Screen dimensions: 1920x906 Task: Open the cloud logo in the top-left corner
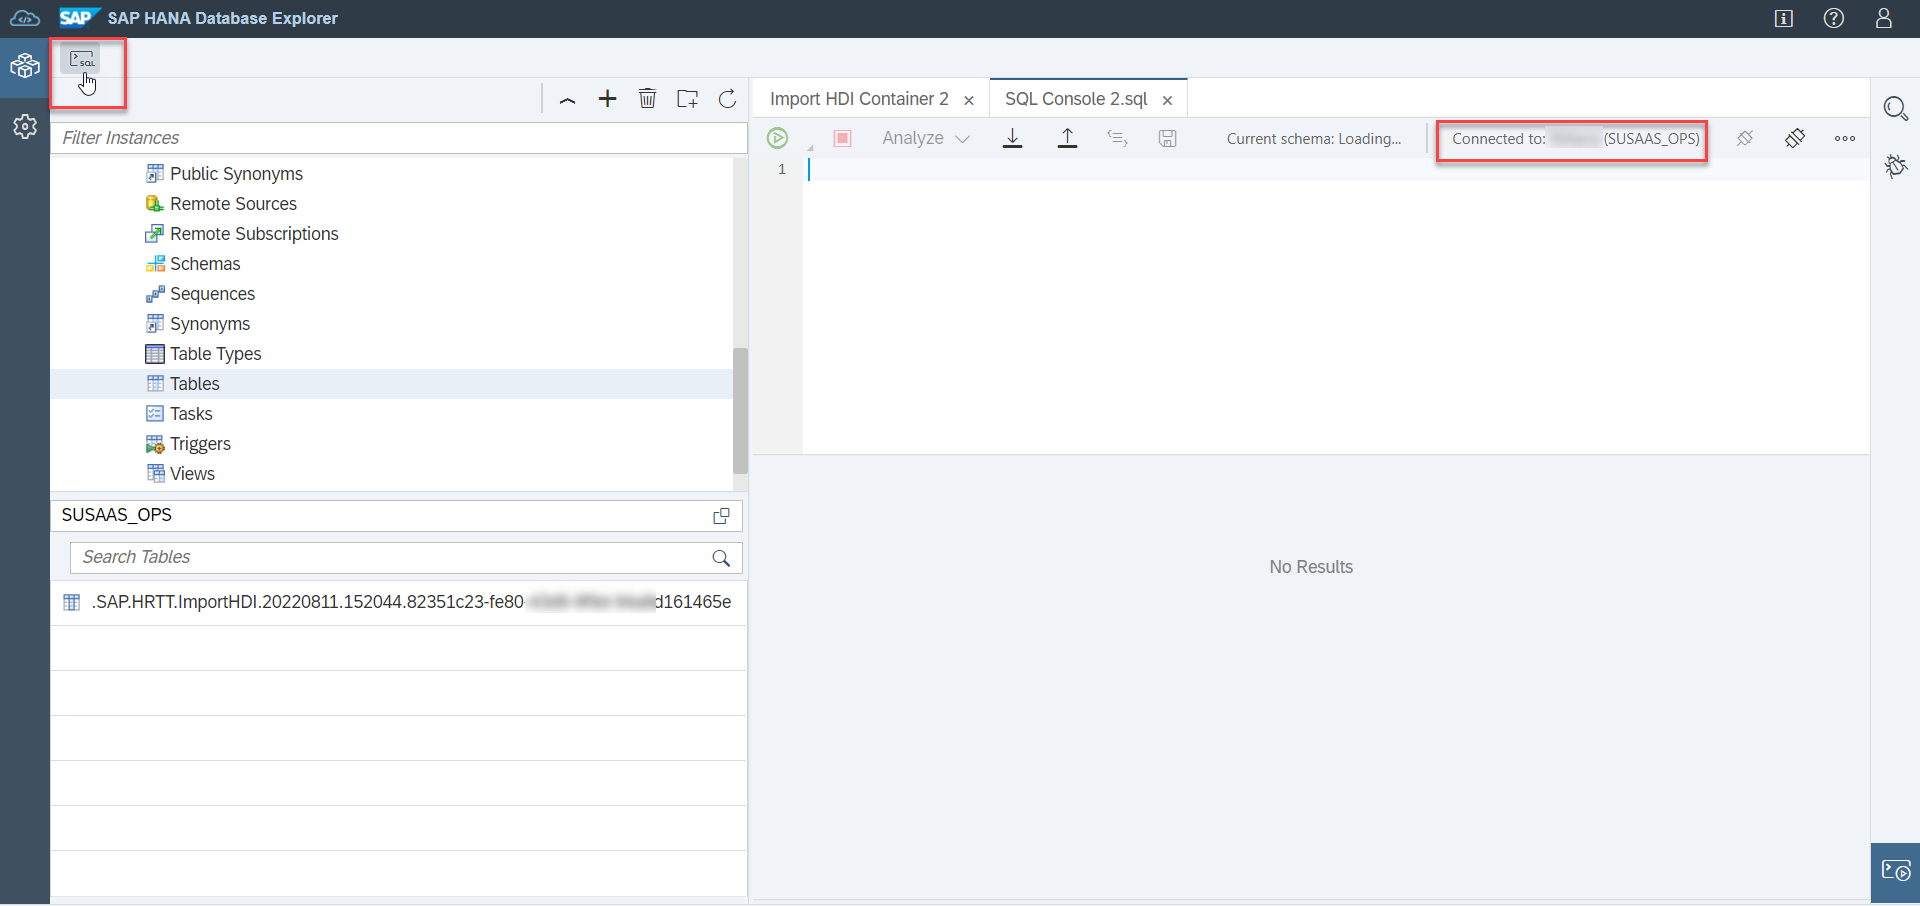25,18
